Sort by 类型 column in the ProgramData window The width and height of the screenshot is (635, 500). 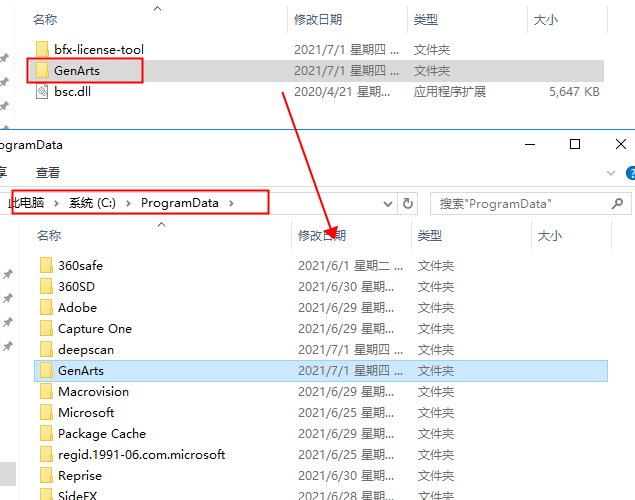click(x=430, y=235)
